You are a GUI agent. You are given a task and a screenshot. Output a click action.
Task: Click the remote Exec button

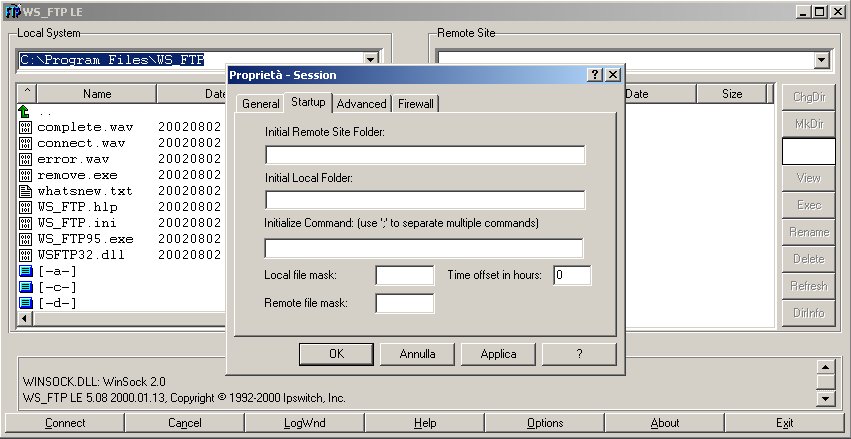click(809, 205)
